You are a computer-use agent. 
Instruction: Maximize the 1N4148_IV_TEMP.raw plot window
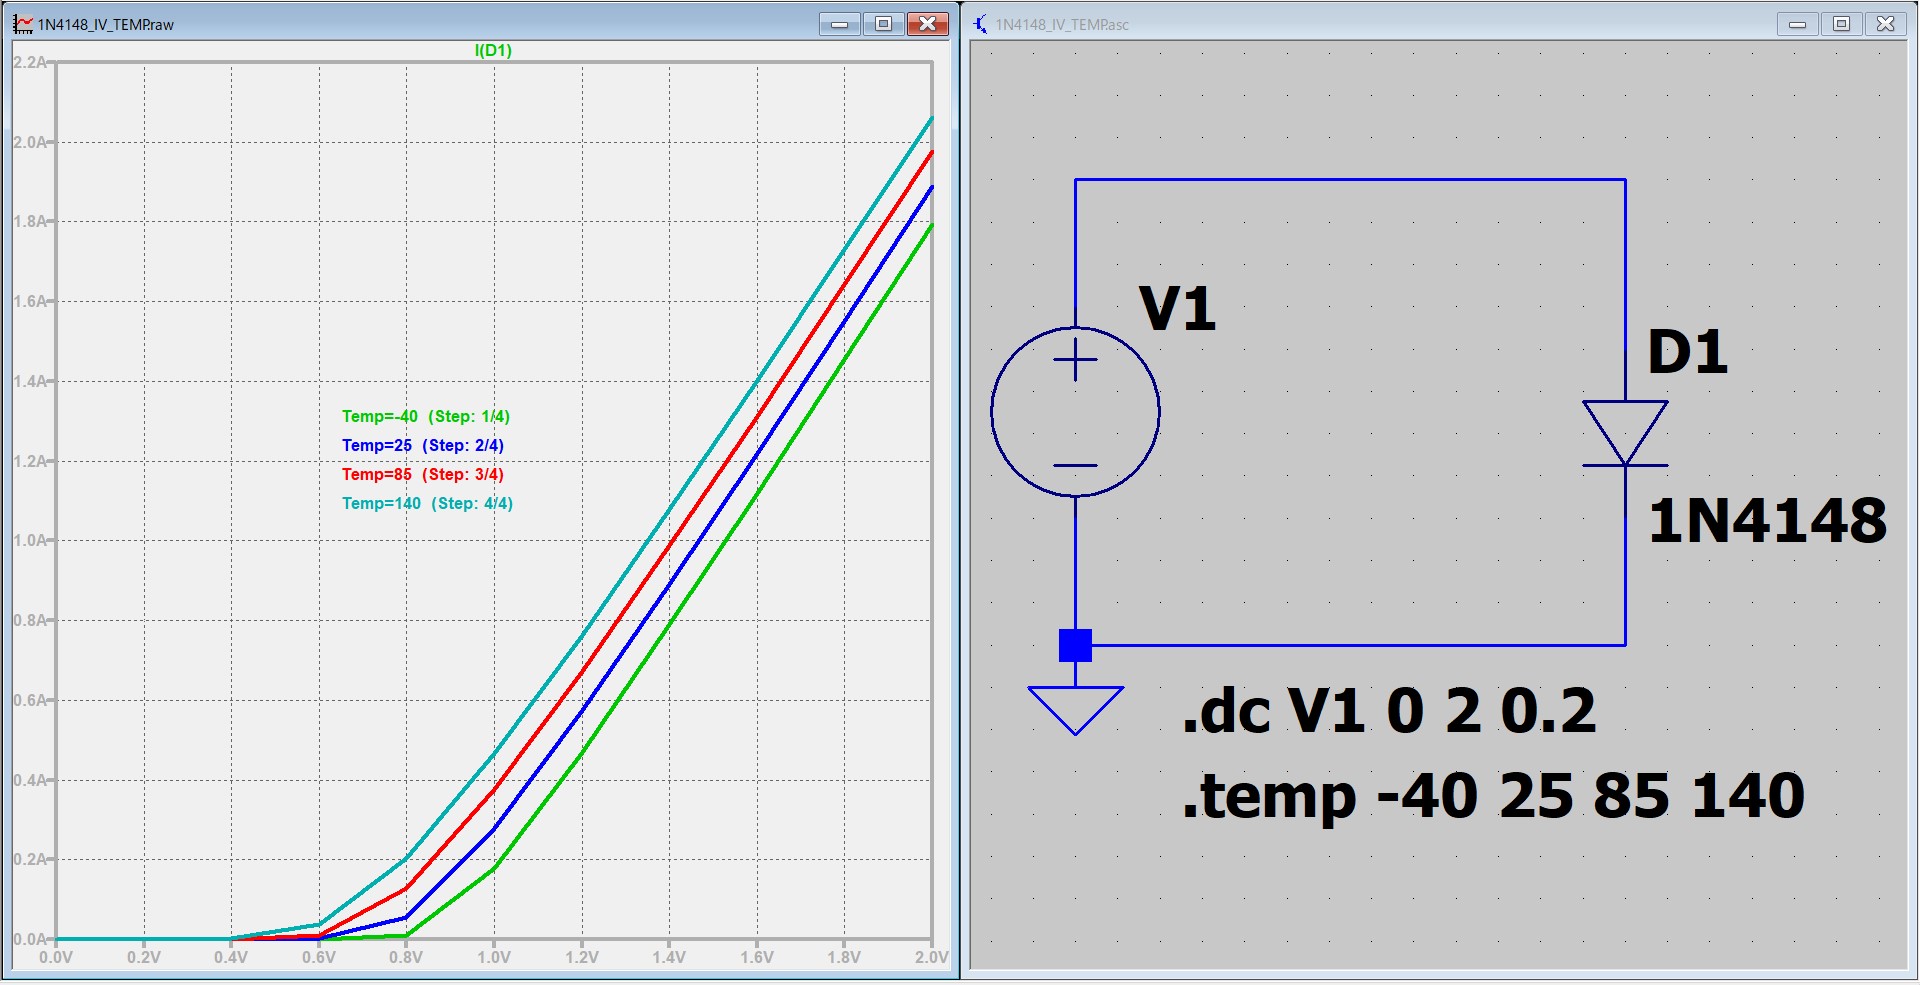coord(883,24)
